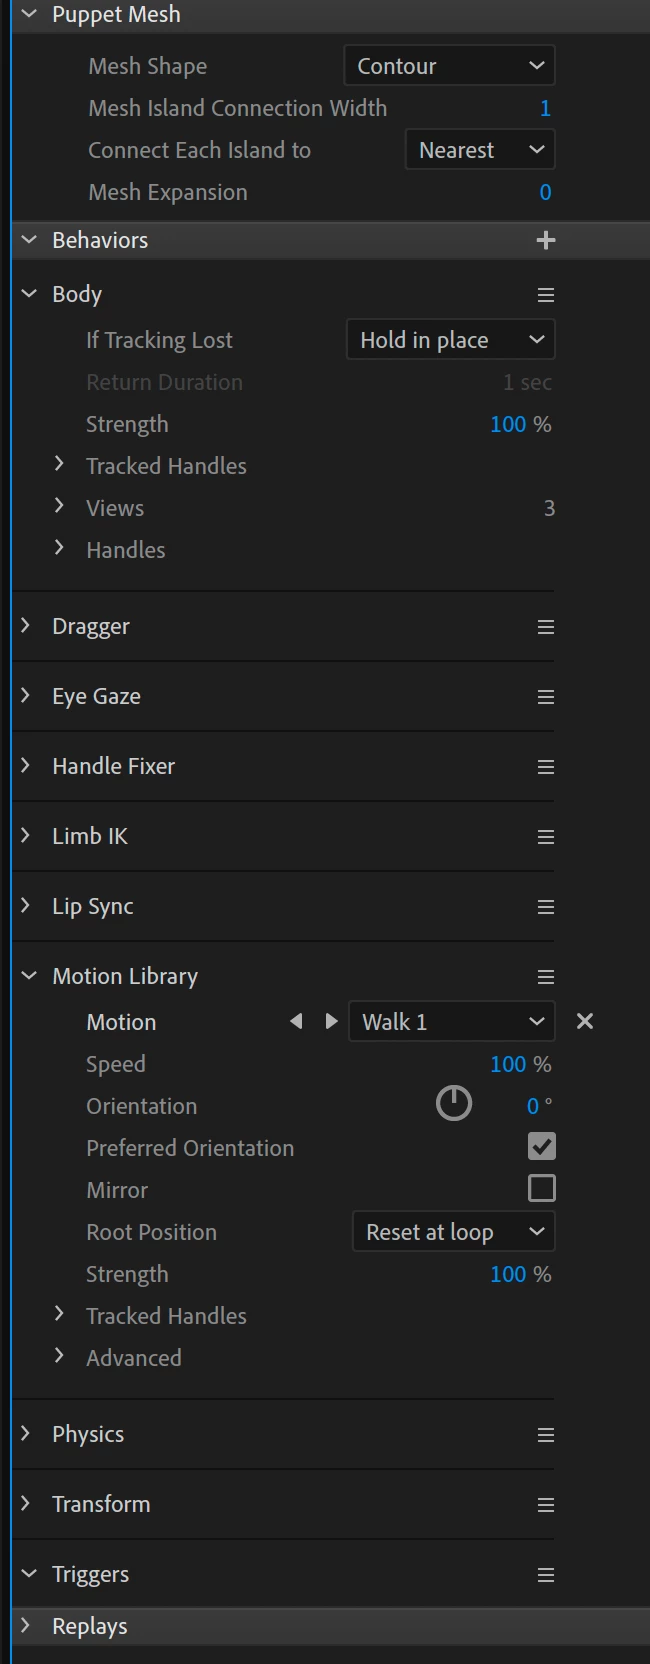Open the Mesh Shape Contour dropdown
The height and width of the screenshot is (1664, 650).
pos(449,66)
